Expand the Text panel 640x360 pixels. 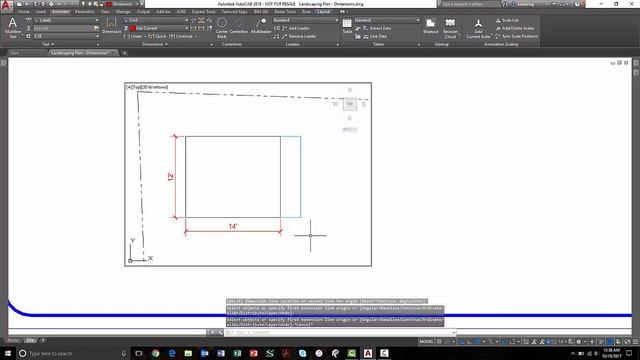click(48, 44)
